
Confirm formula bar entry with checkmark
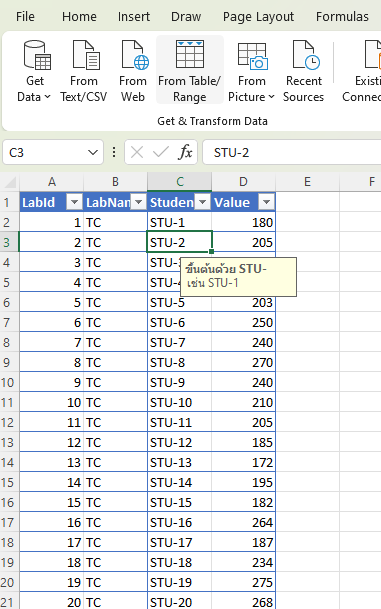161,152
